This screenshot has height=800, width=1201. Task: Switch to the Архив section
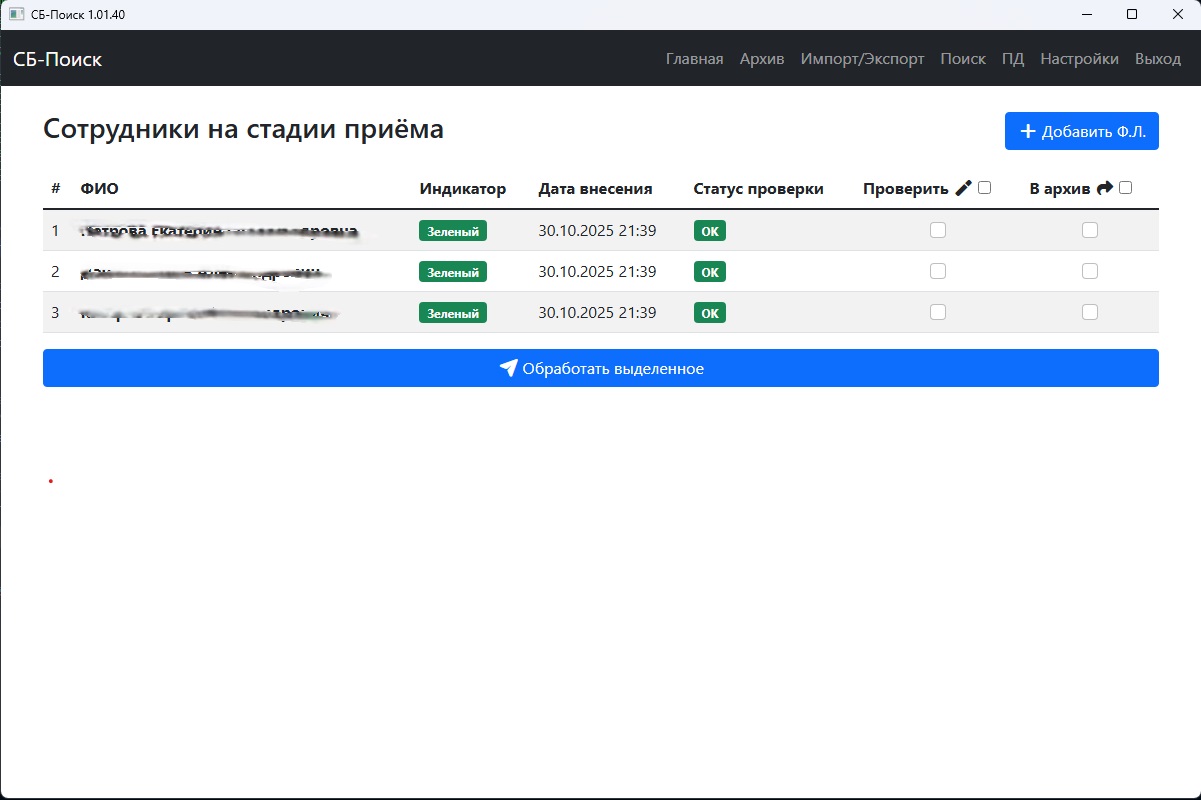click(762, 59)
